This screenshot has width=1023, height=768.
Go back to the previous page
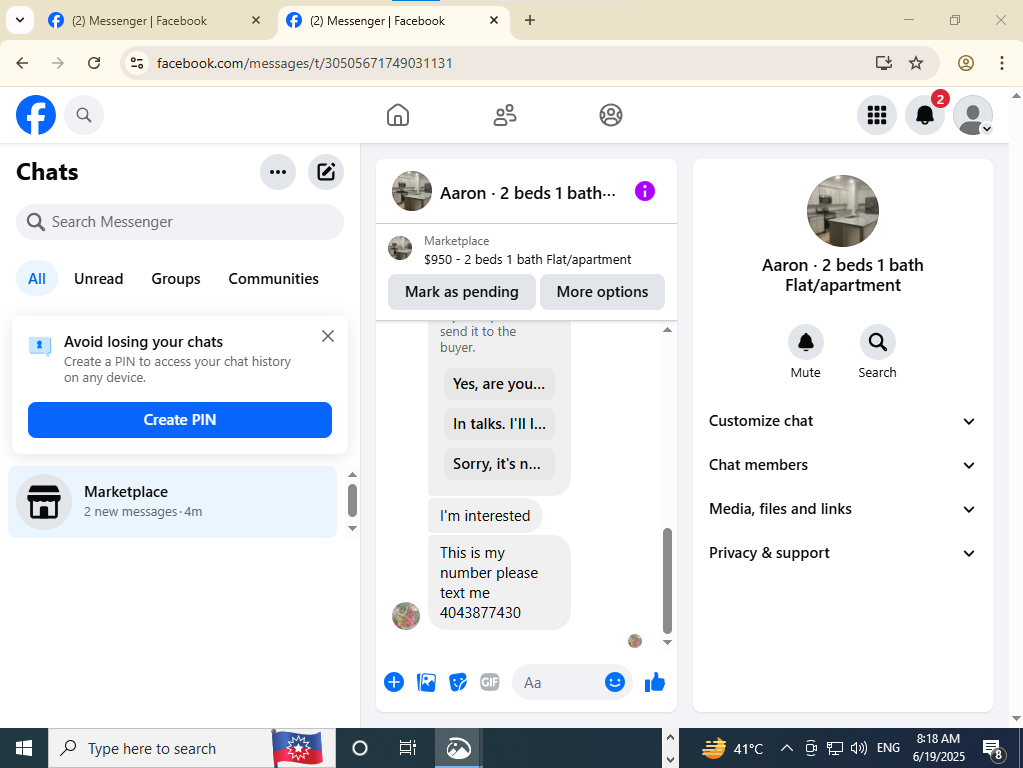click(22, 63)
